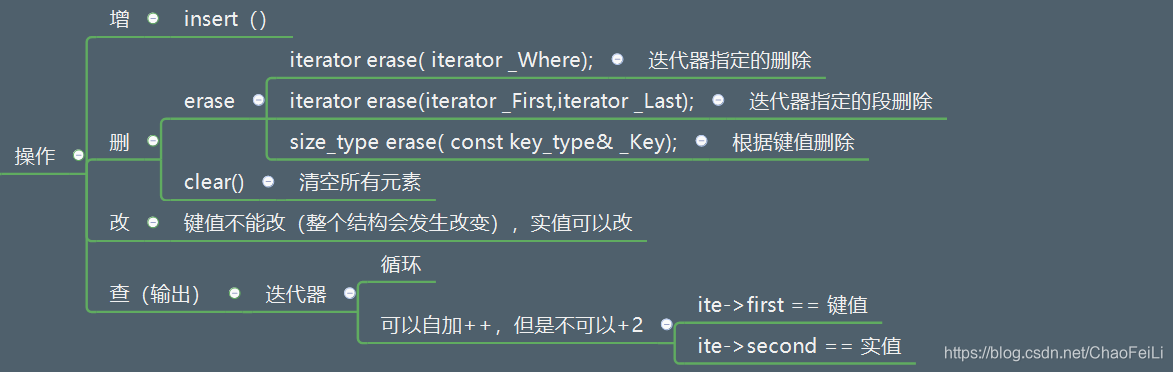Collapse the 删 node toggle circle
Viewport: 1173px width, 372px height.
pos(153,141)
